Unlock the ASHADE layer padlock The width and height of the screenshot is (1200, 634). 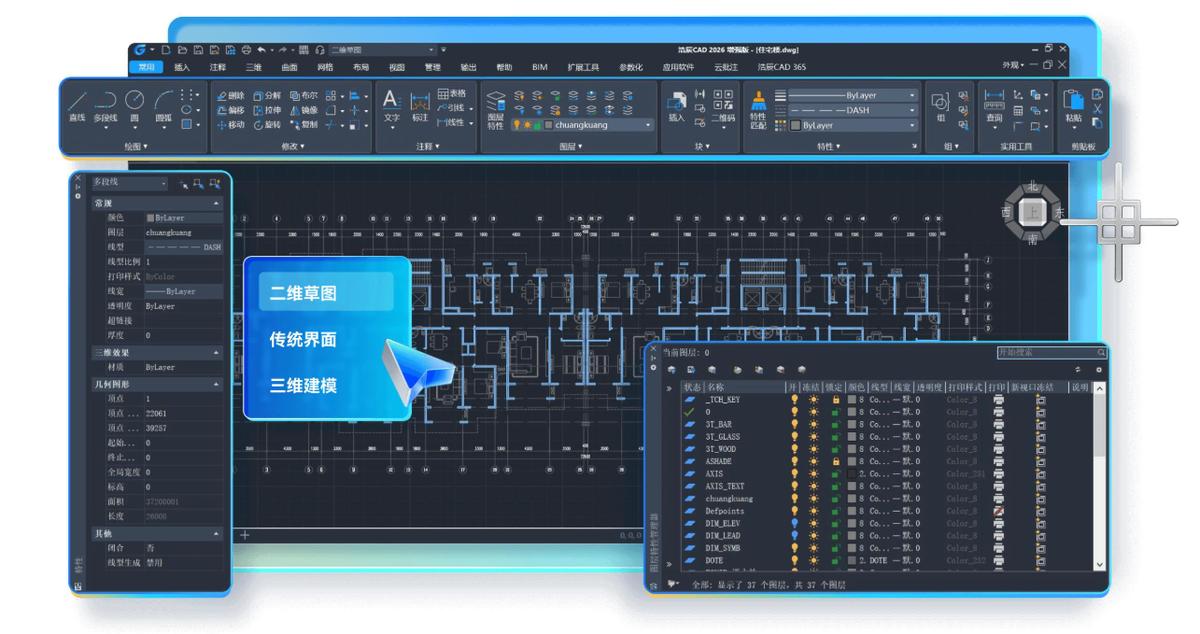click(x=835, y=462)
